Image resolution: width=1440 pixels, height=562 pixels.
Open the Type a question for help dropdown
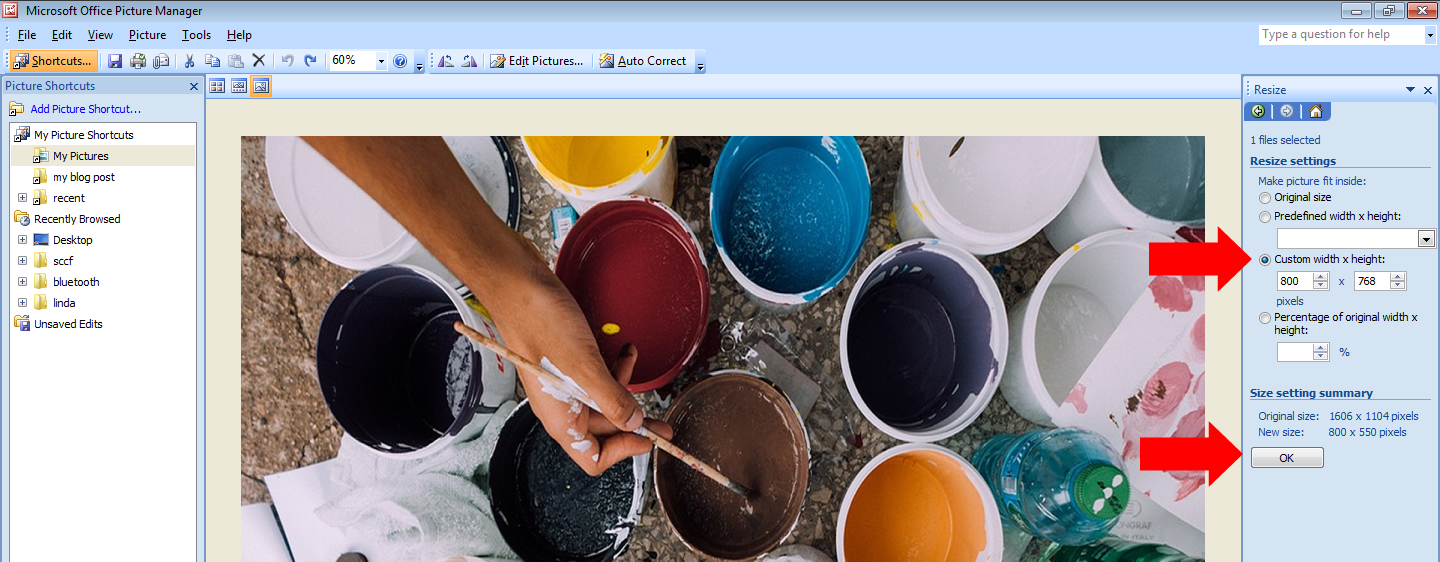pyautogui.click(x=1429, y=34)
